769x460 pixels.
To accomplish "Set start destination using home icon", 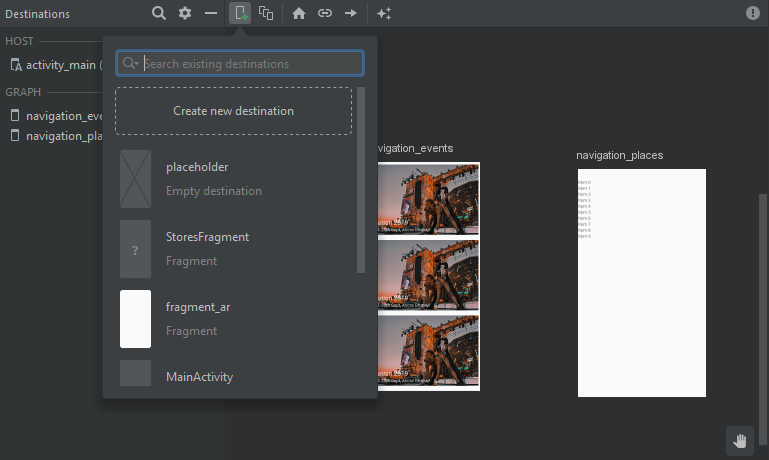I will point(298,13).
